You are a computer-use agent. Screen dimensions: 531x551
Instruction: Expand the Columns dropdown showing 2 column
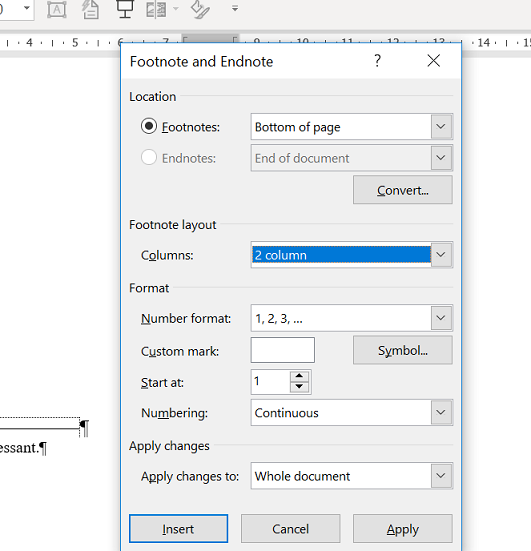click(441, 254)
